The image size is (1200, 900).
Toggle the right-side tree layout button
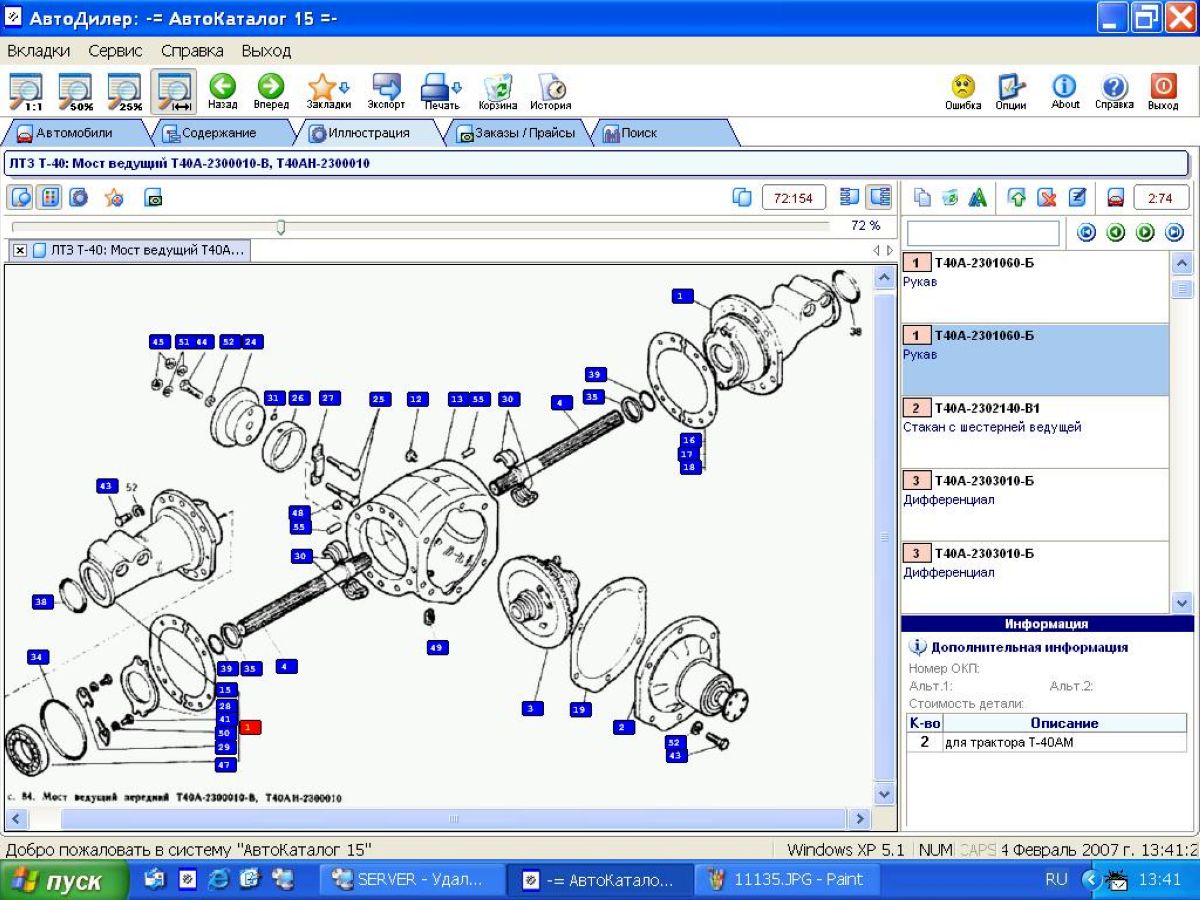[879, 198]
